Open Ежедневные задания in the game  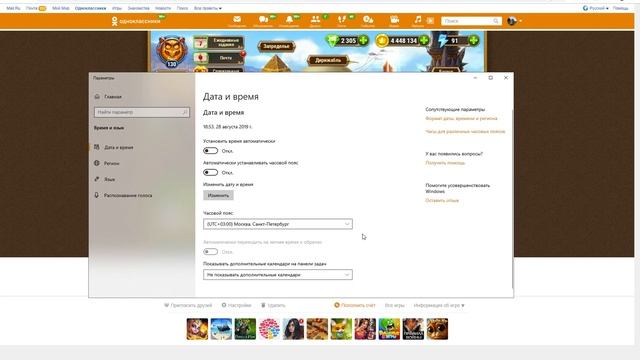coord(219,42)
